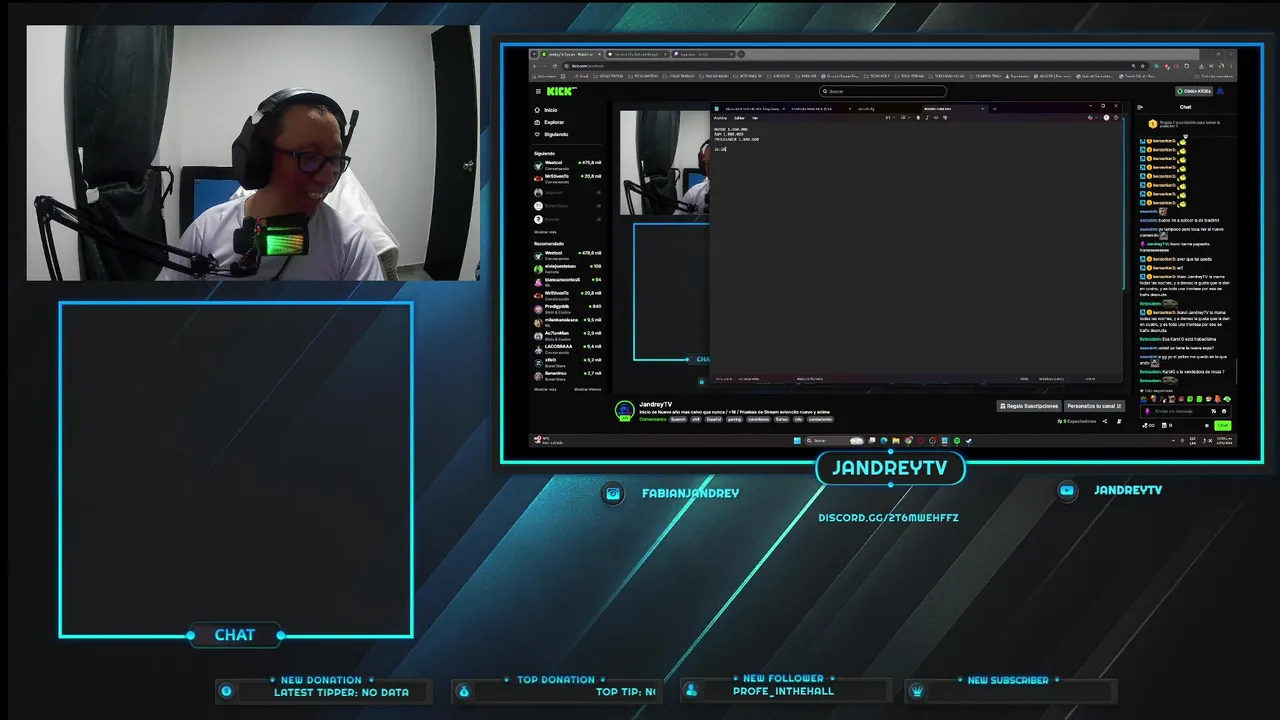Click the Regala Suscripciones button
The height and width of the screenshot is (720, 1280).
pyautogui.click(x=1029, y=406)
